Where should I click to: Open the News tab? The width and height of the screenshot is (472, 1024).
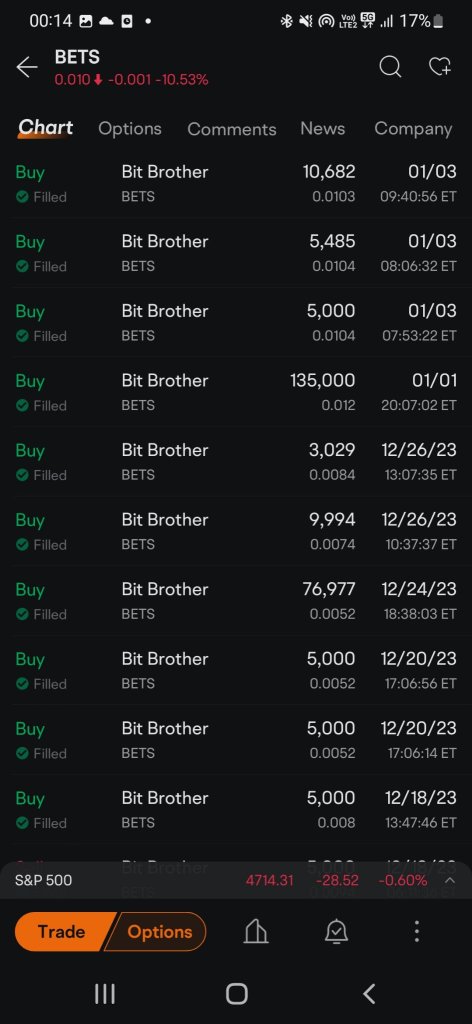point(323,129)
